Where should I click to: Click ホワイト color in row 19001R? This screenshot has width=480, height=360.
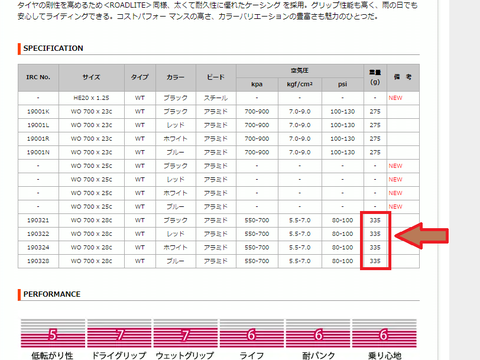tap(175, 139)
